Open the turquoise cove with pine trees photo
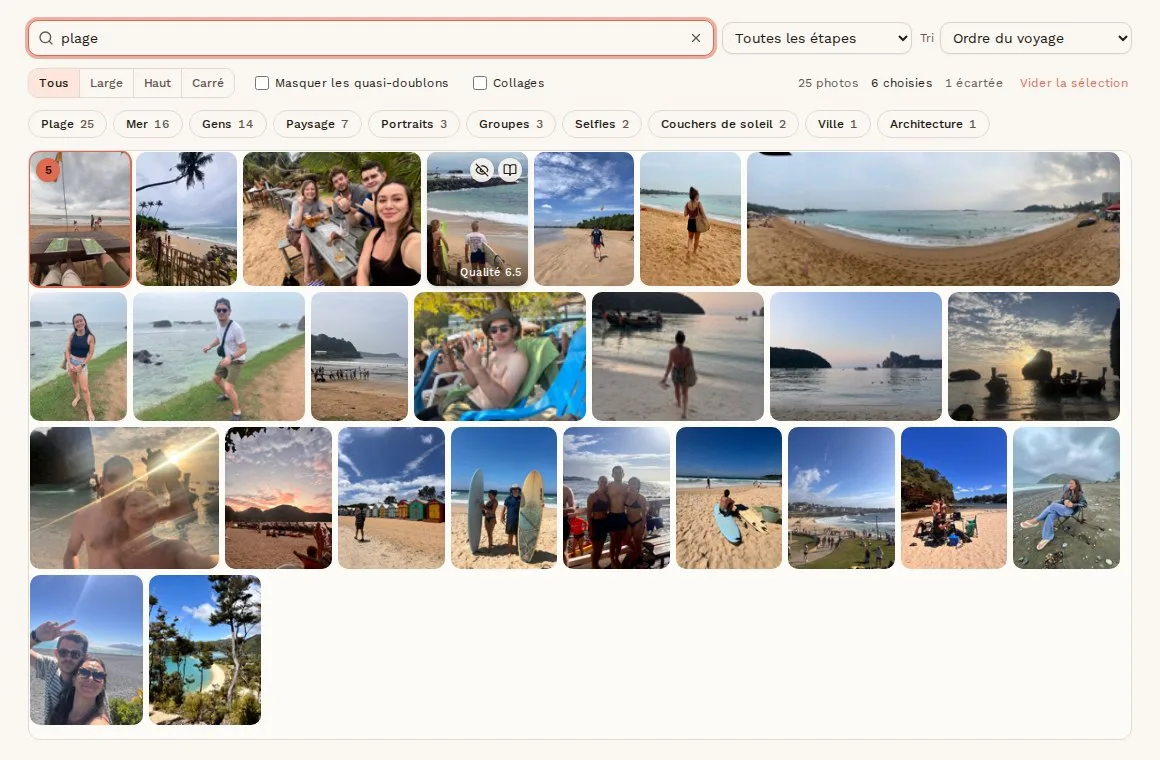The height and width of the screenshot is (760, 1160). (205, 650)
